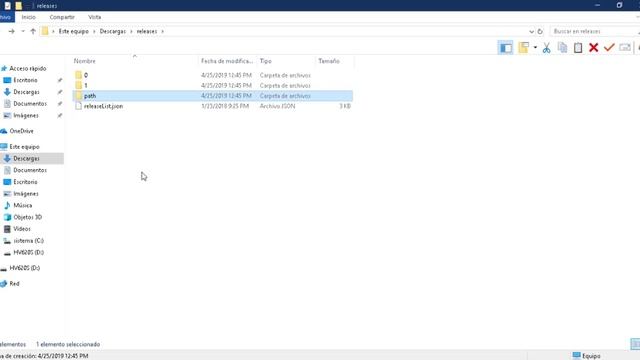Open the folder options toolbar icon
This screenshot has height=360, width=640.
[x=523, y=48]
